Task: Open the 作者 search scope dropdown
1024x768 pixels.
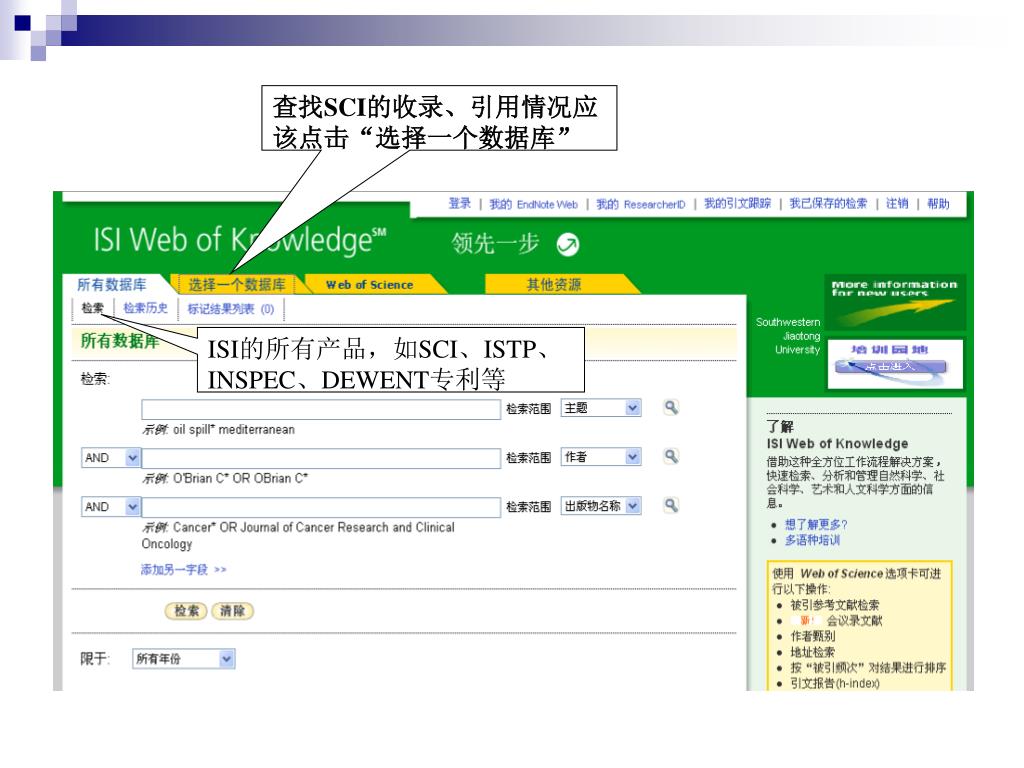Action: point(601,457)
